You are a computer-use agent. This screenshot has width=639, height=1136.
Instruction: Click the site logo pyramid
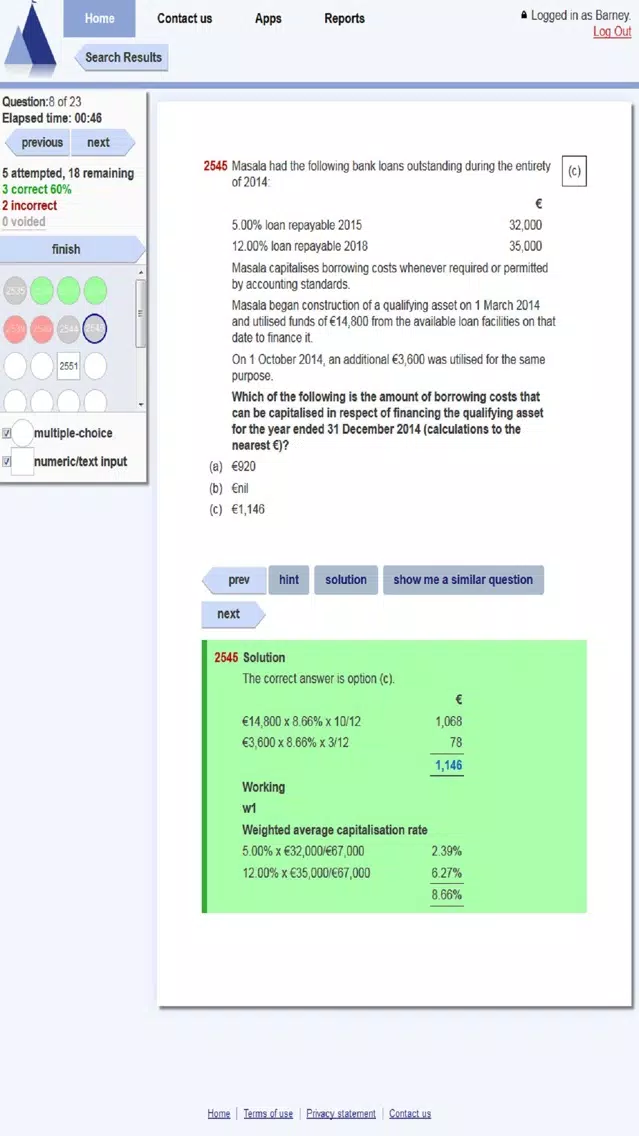[30, 36]
